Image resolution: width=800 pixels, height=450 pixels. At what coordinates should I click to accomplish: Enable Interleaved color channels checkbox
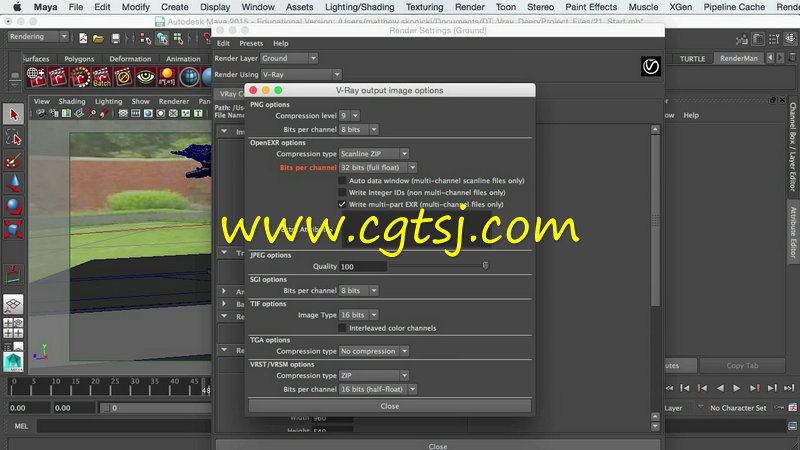[x=342, y=328]
